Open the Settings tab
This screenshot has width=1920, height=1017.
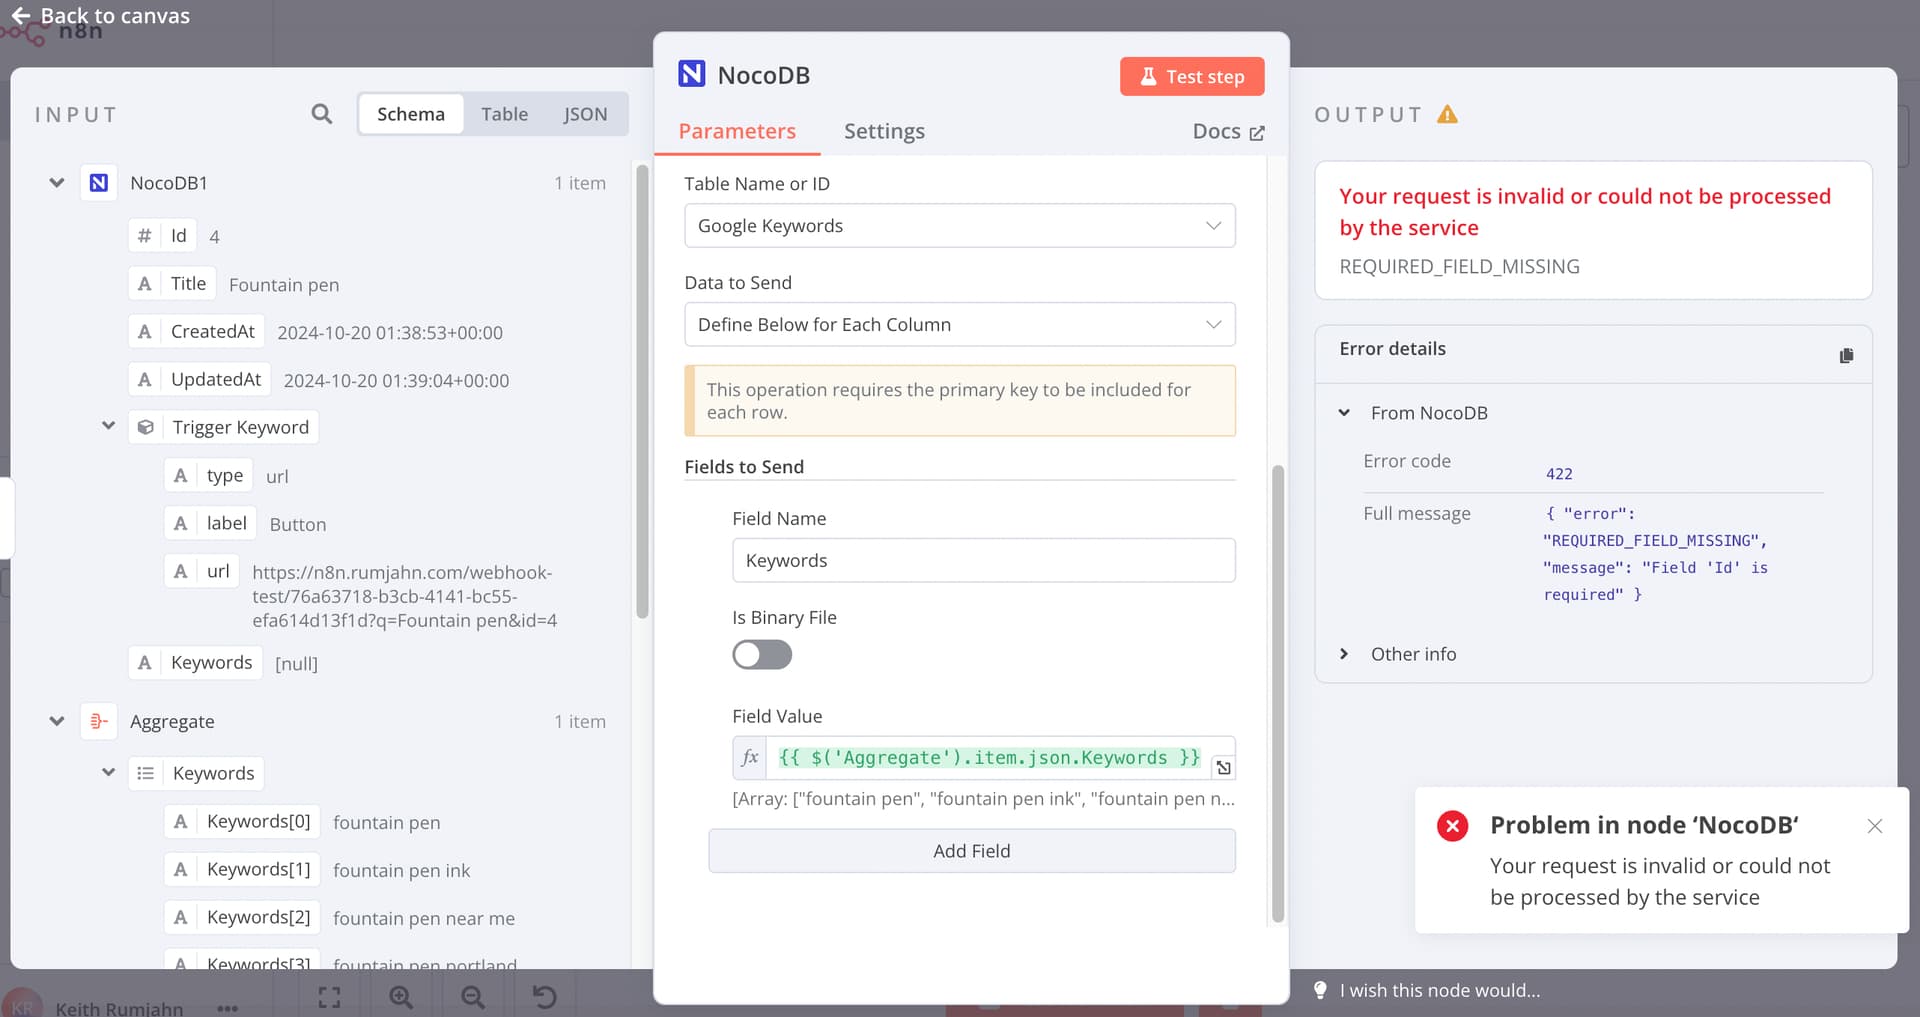884,131
